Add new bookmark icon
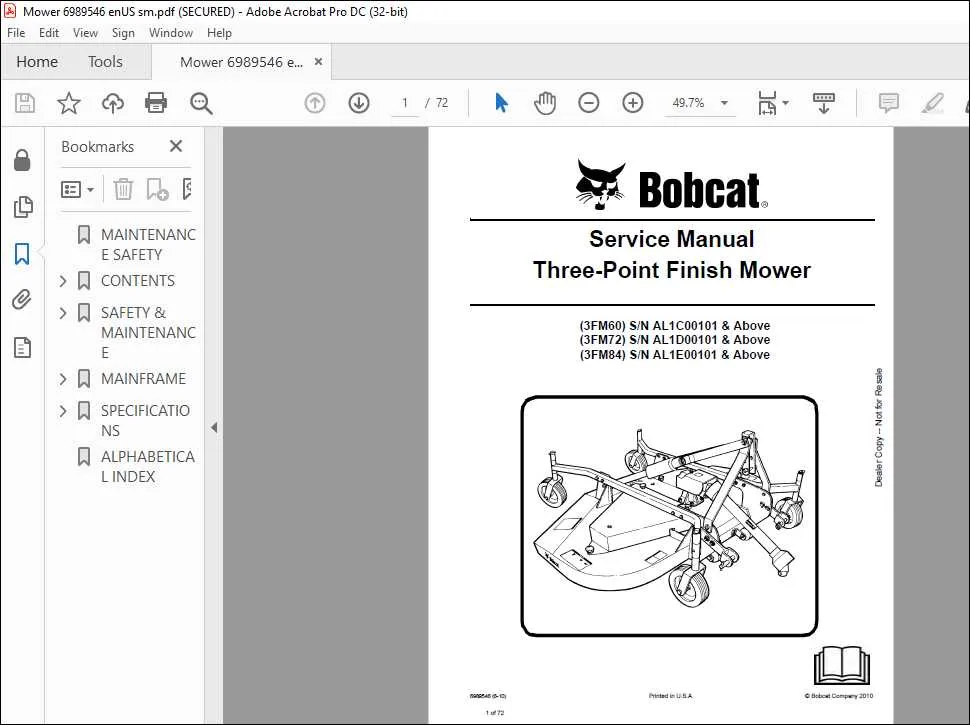 [157, 189]
